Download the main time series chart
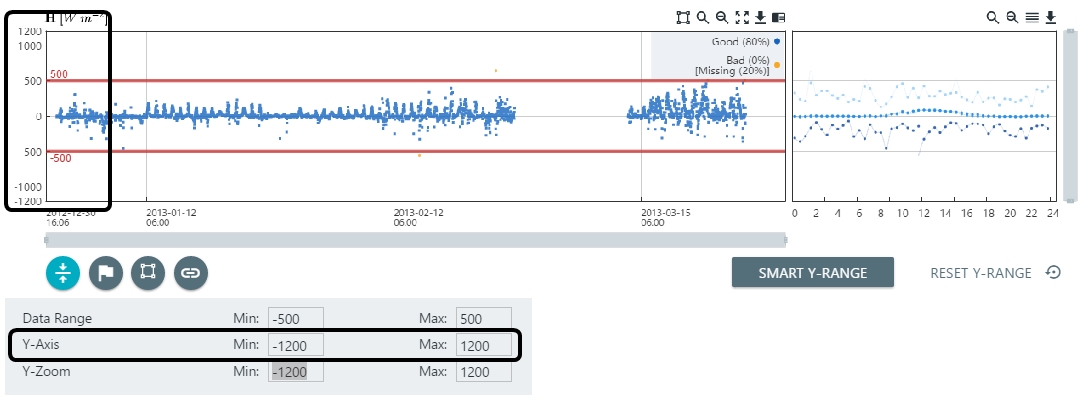The height and width of the screenshot is (399, 1085). (x=760, y=18)
